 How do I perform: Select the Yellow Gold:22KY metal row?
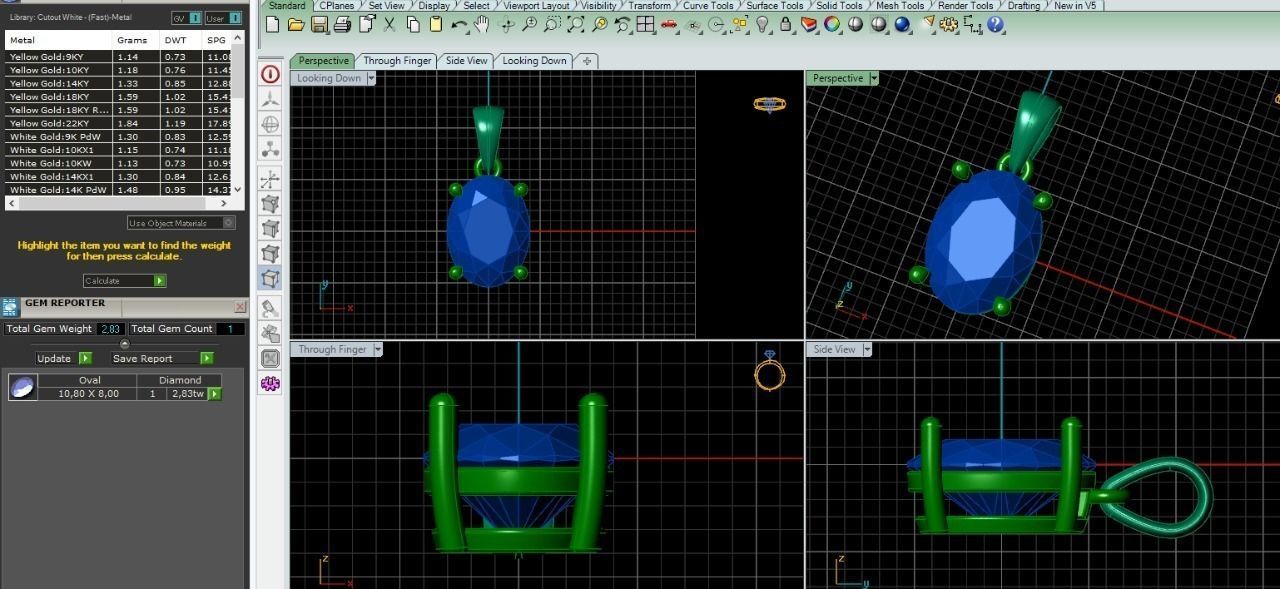tap(119, 123)
